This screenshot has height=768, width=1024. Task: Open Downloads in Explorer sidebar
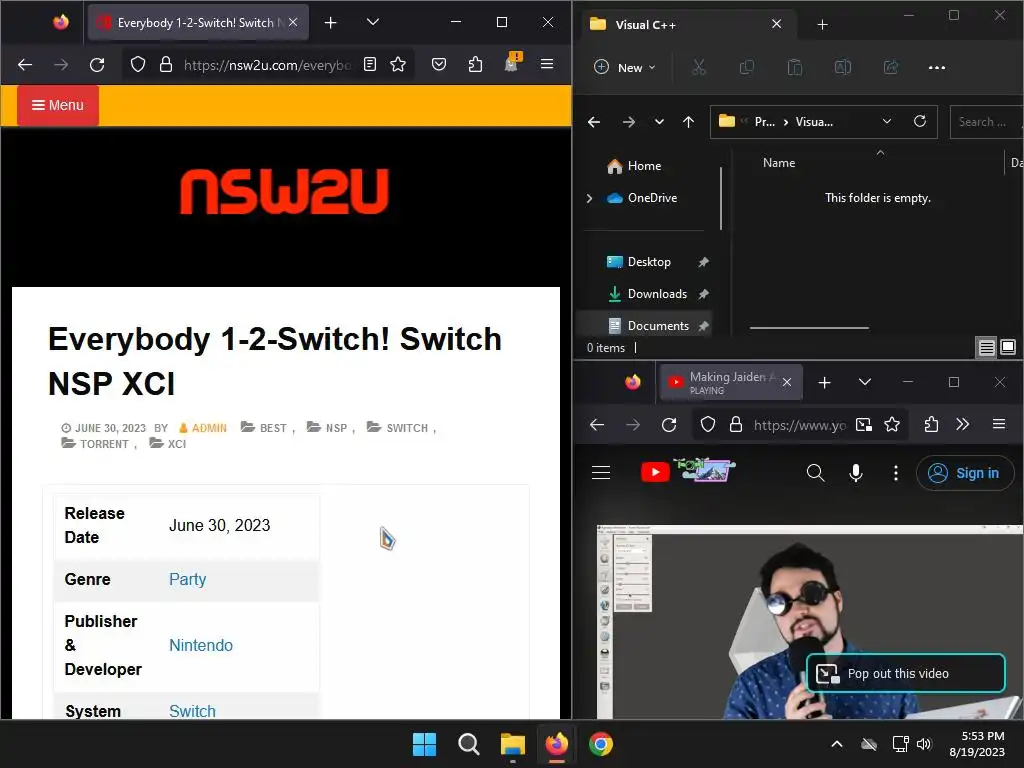point(656,294)
